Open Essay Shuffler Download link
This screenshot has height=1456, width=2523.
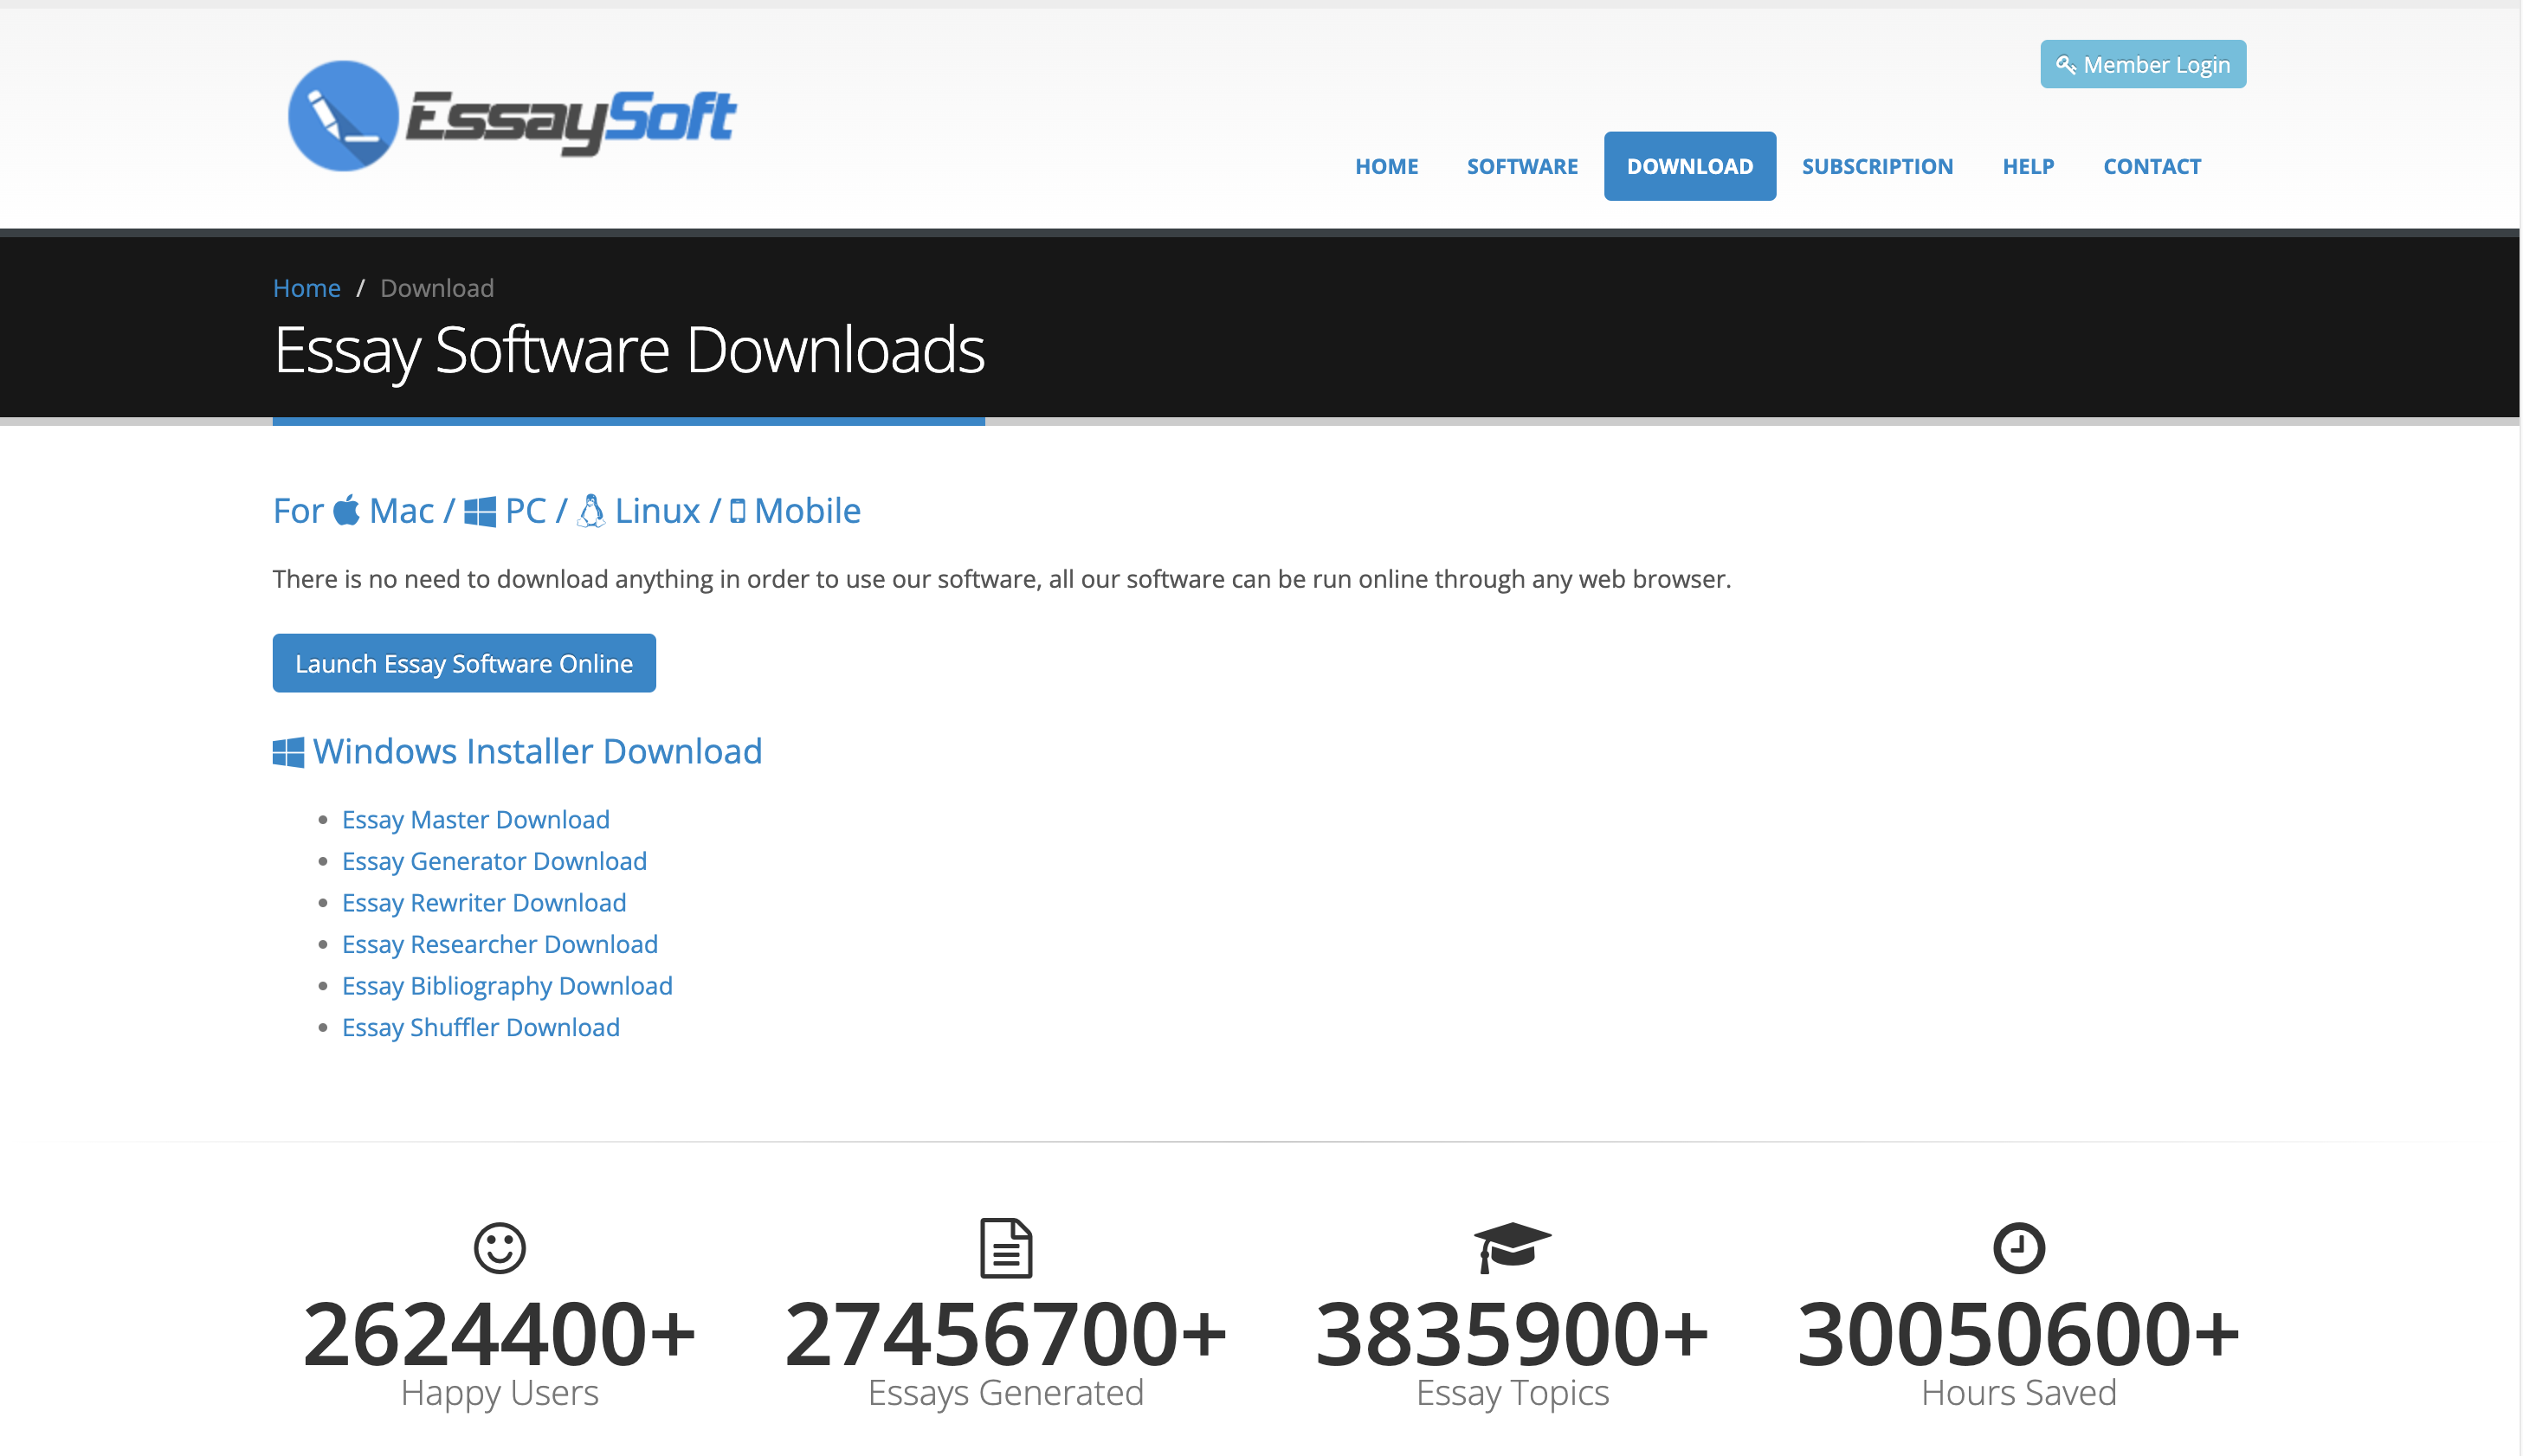480,1028
